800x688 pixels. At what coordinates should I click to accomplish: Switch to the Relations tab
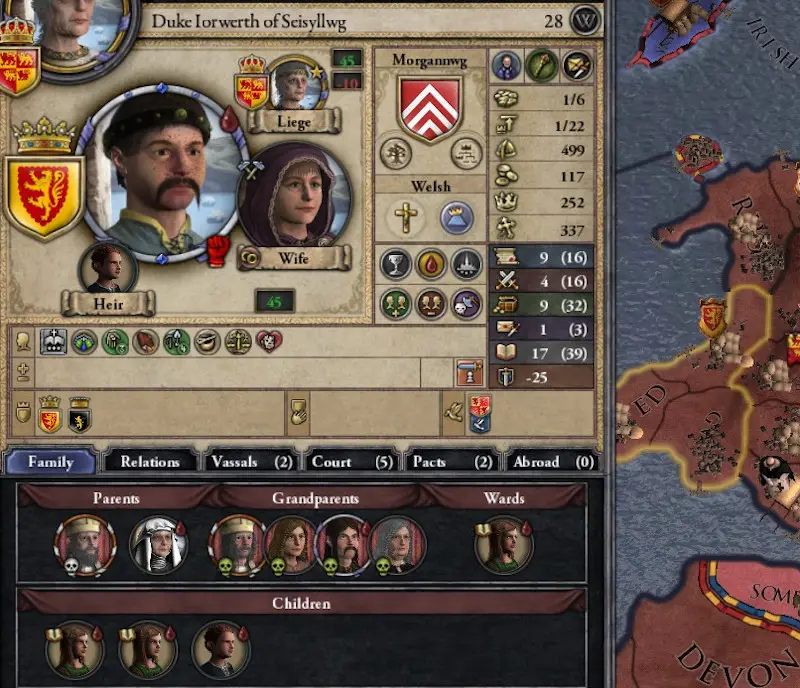pos(150,462)
